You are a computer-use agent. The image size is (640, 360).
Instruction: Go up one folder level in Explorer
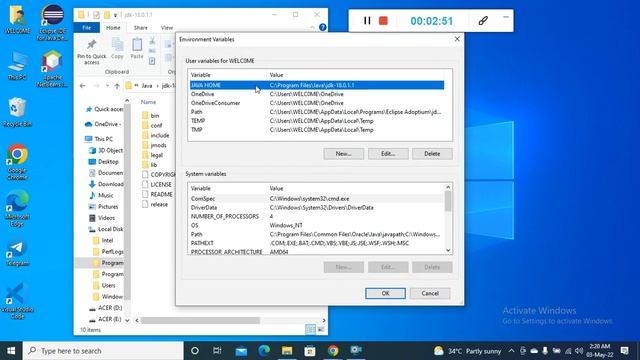click(x=117, y=86)
